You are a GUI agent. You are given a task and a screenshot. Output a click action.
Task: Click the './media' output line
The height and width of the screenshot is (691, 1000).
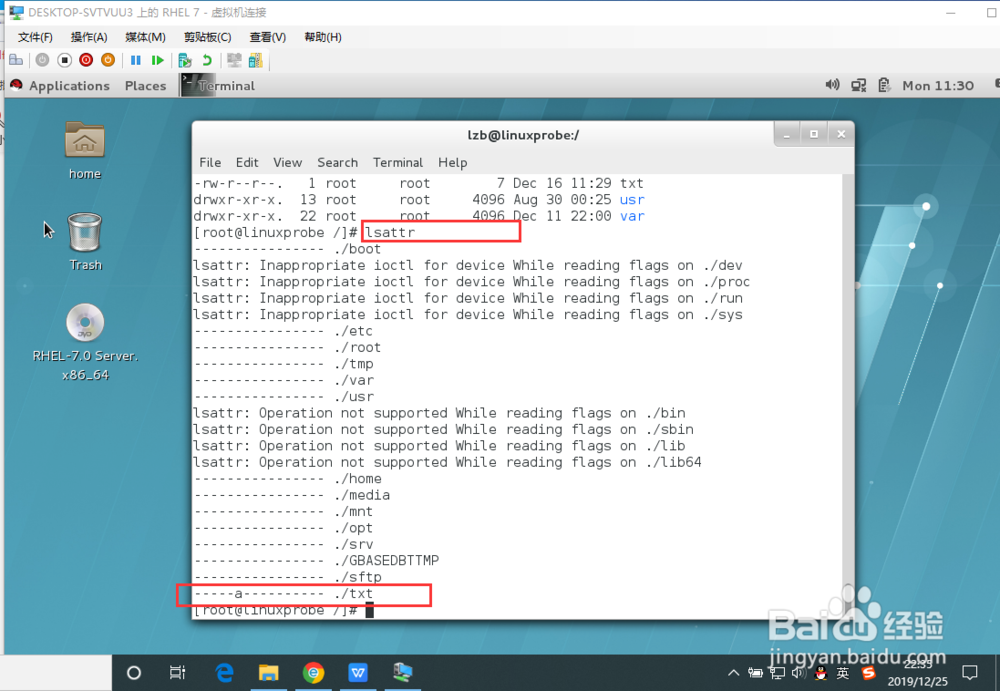click(x=292, y=495)
